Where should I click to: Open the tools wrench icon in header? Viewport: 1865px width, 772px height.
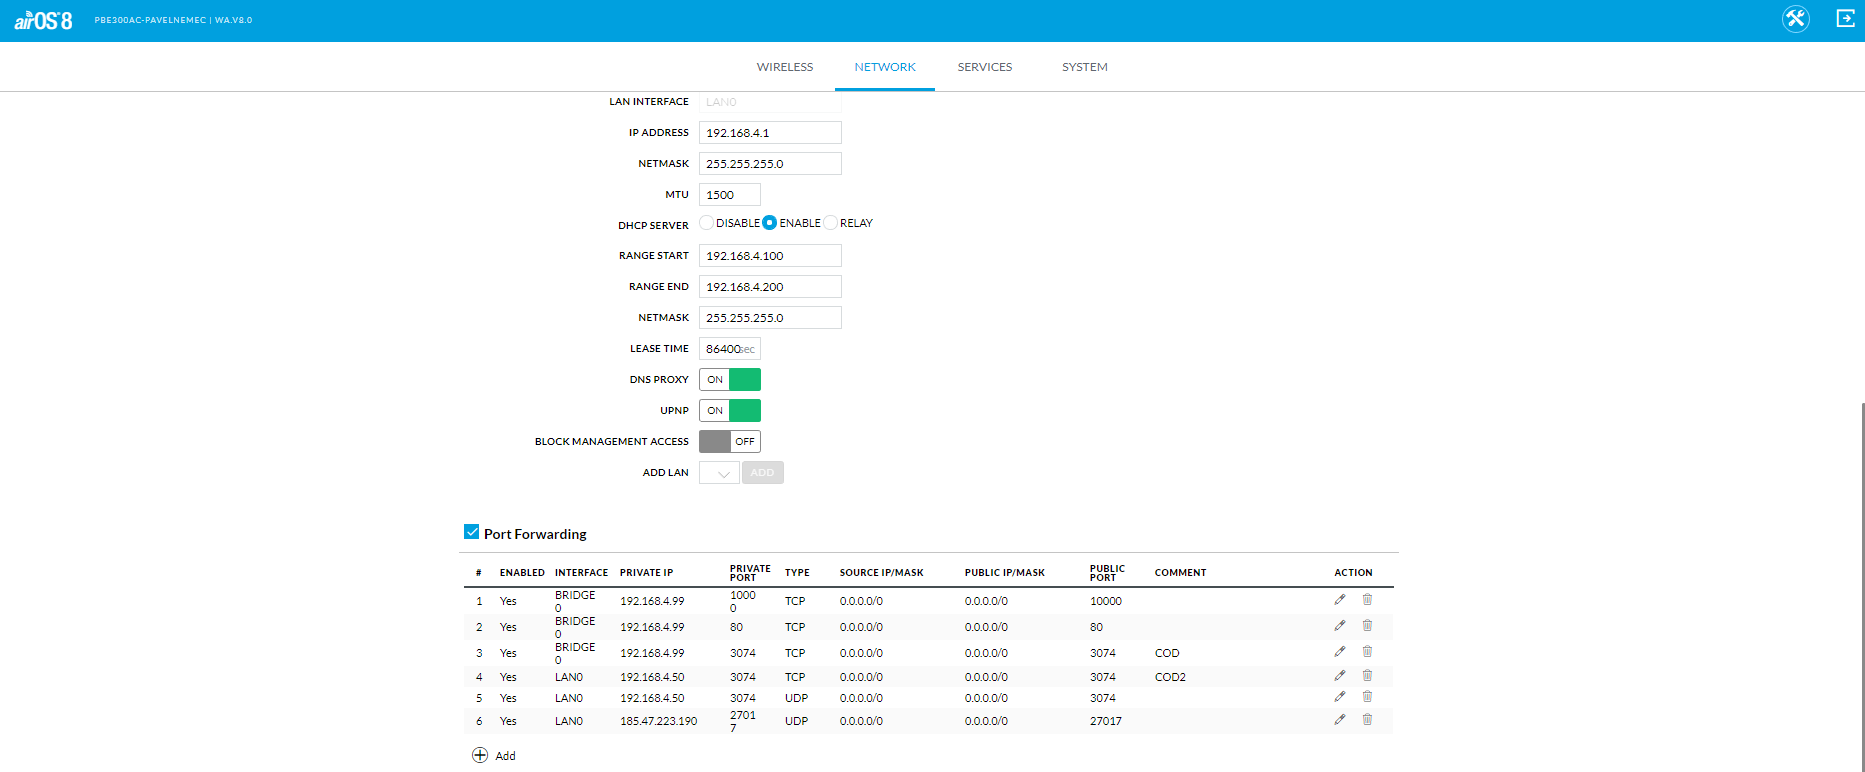1795,19
